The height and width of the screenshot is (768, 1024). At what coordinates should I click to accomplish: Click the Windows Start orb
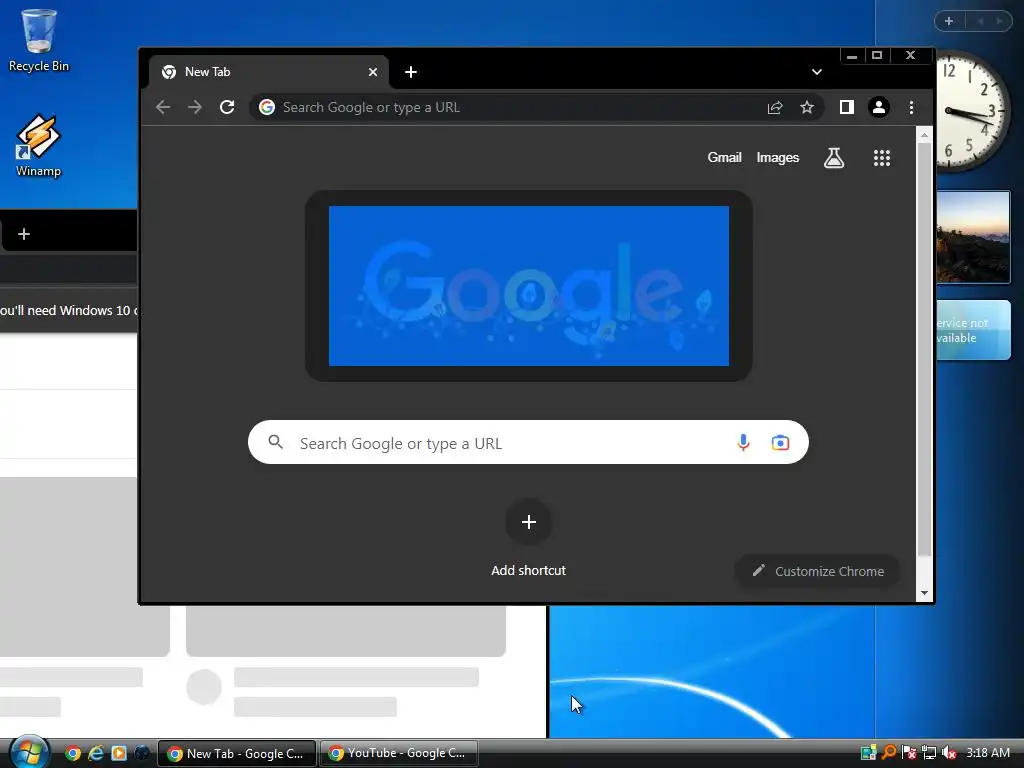click(29, 752)
